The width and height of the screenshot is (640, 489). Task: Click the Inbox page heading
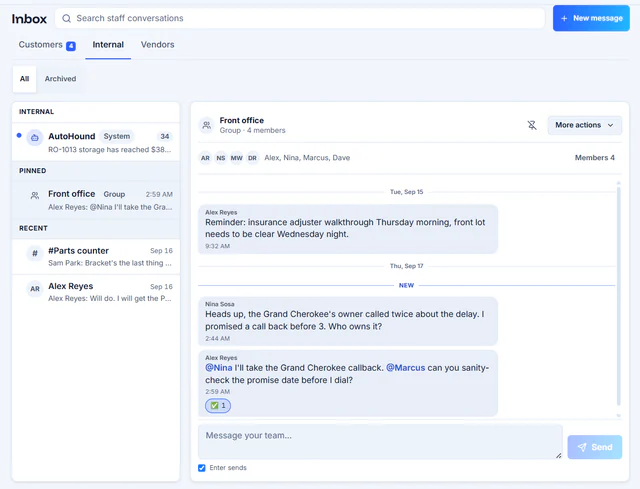coord(29,19)
